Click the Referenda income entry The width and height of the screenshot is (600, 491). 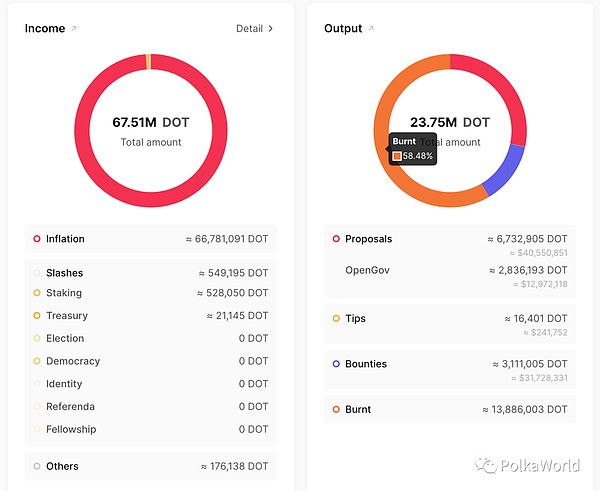point(70,407)
